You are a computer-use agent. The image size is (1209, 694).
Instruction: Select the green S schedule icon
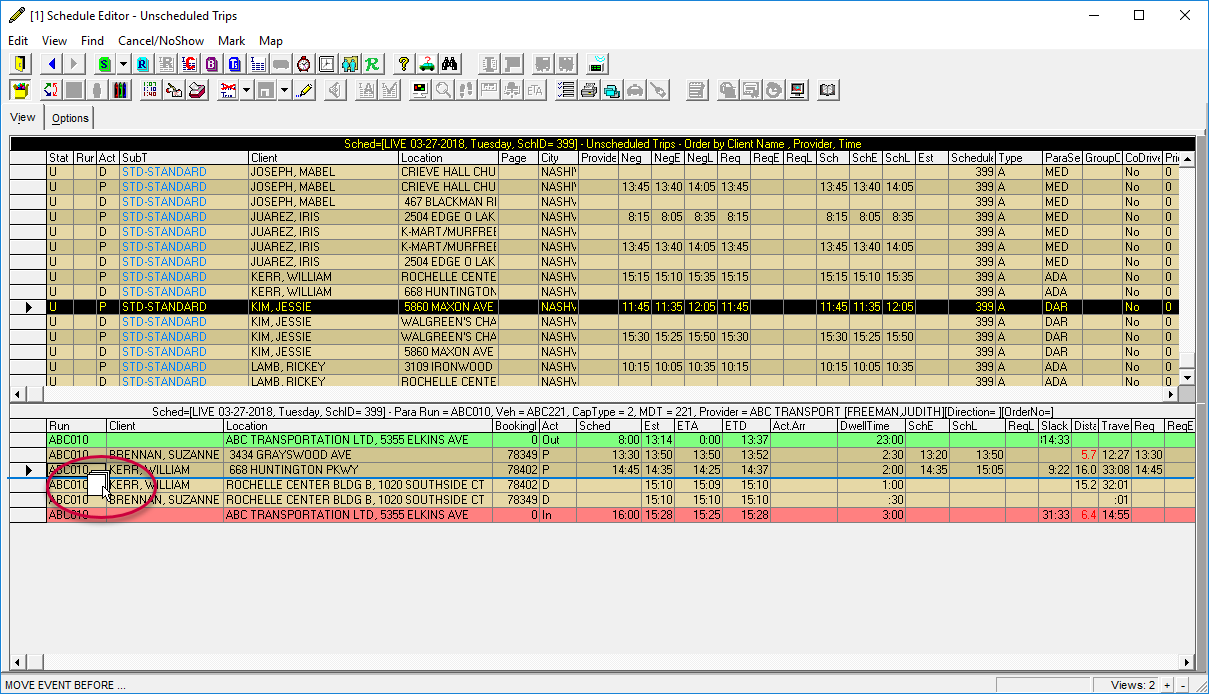[x=102, y=63]
